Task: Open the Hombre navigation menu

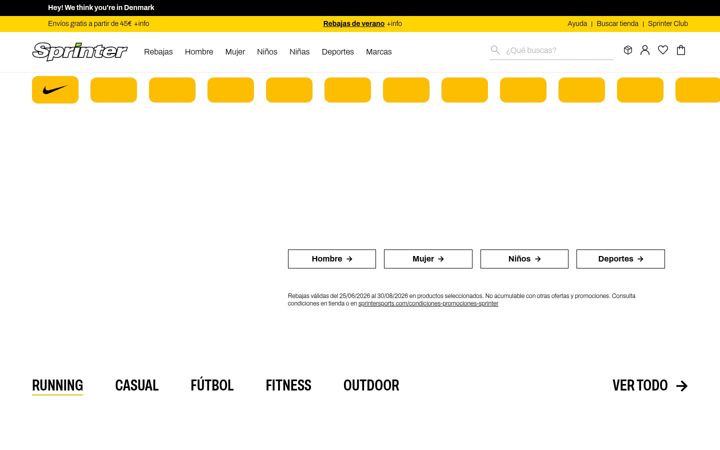Action: point(199,52)
